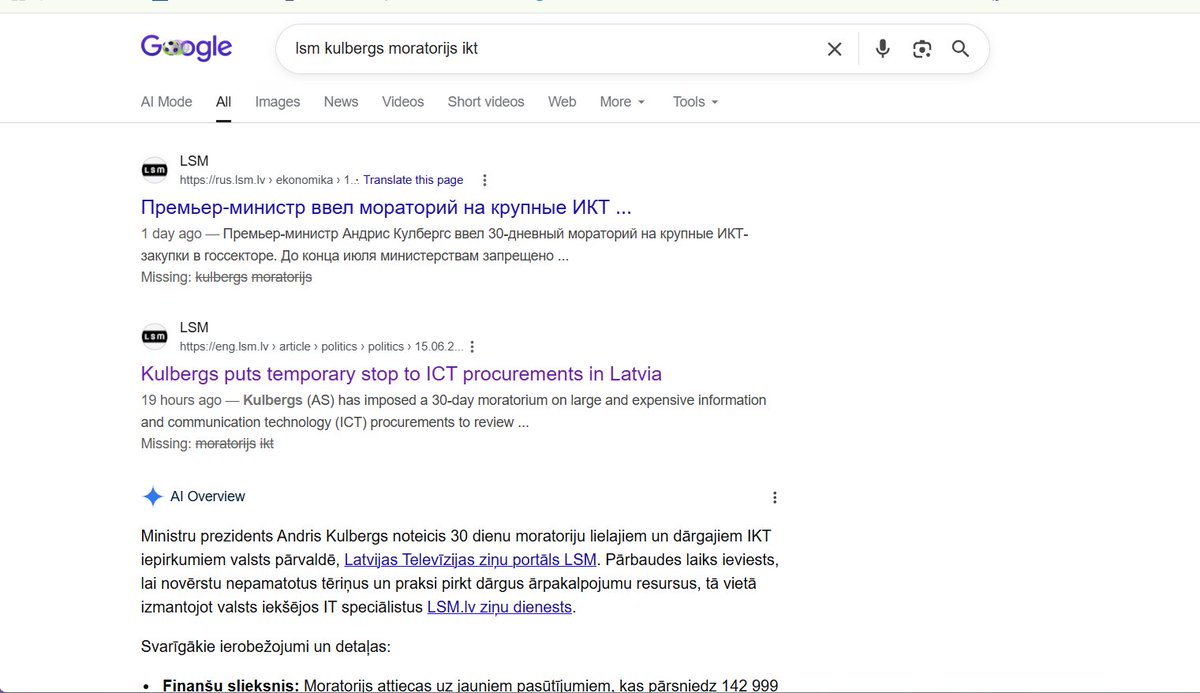The image size is (1200, 693).
Task: Clear the search query with X
Action: point(834,49)
